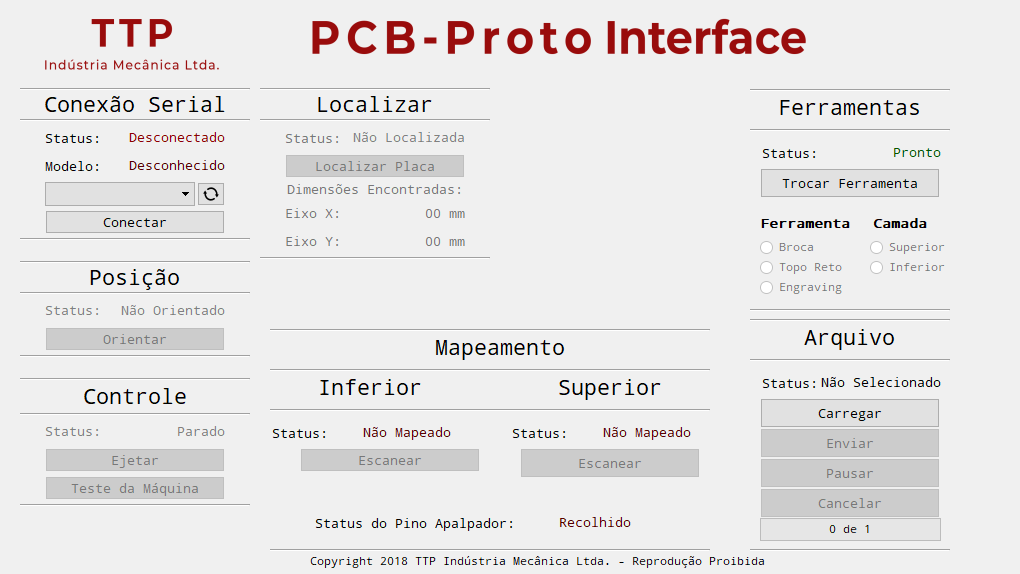
Task: Click the 'Arquivo' heading
Action: [850, 338]
